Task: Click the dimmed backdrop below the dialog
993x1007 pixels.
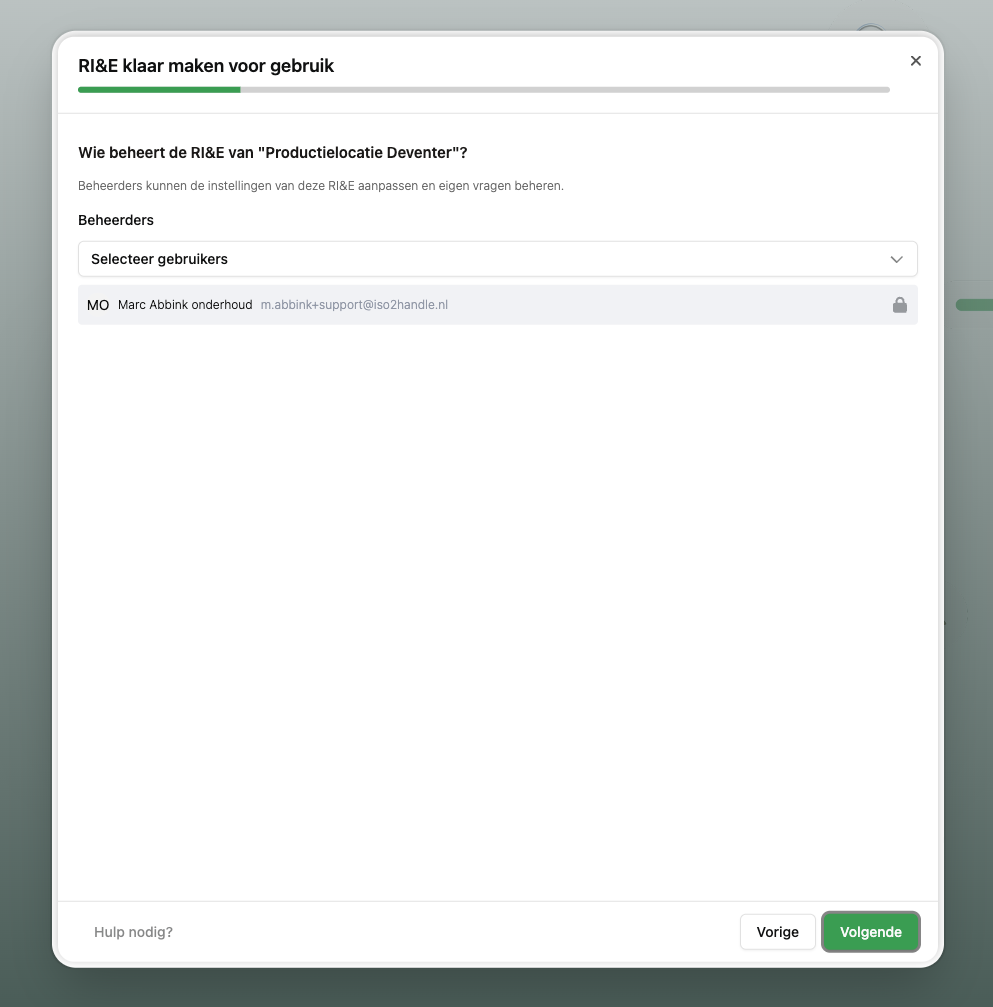Action: tap(497, 988)
